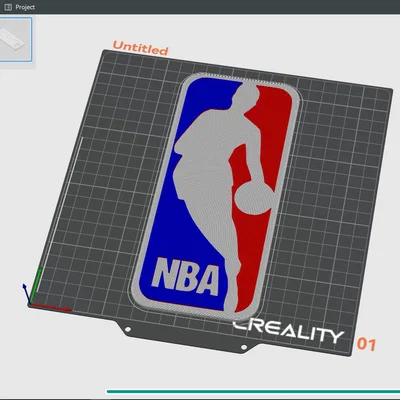
Task: Click the Untitled plate name
Action: click(140, 48)
